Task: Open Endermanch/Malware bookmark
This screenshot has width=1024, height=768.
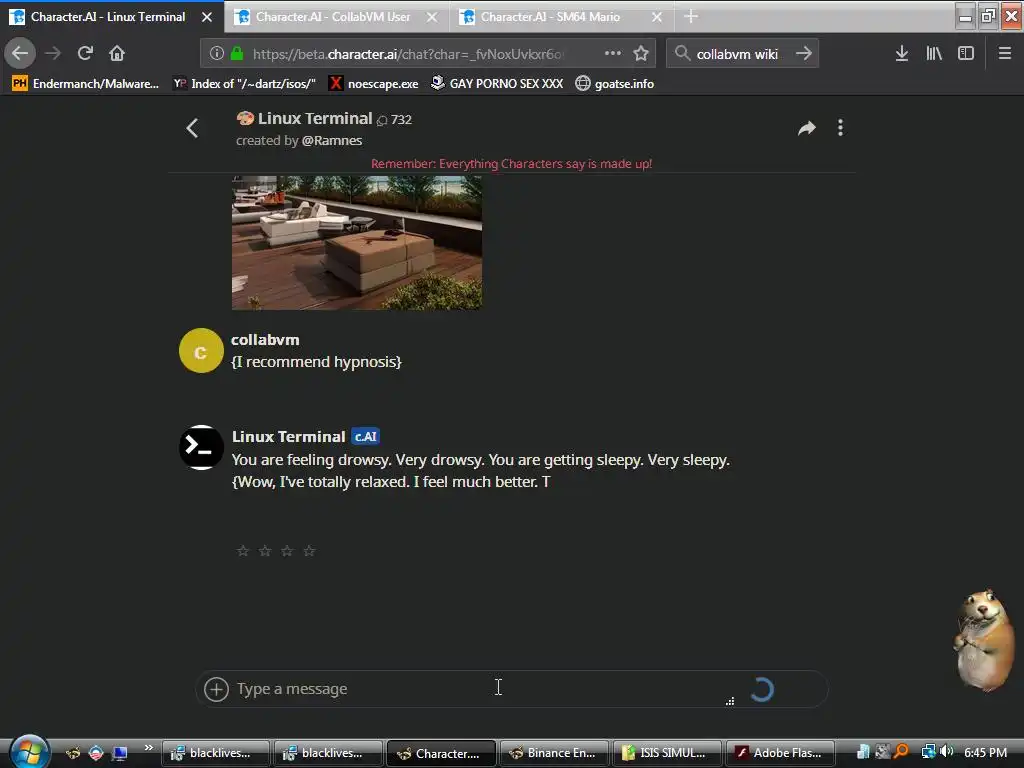Action: [85, 84]
